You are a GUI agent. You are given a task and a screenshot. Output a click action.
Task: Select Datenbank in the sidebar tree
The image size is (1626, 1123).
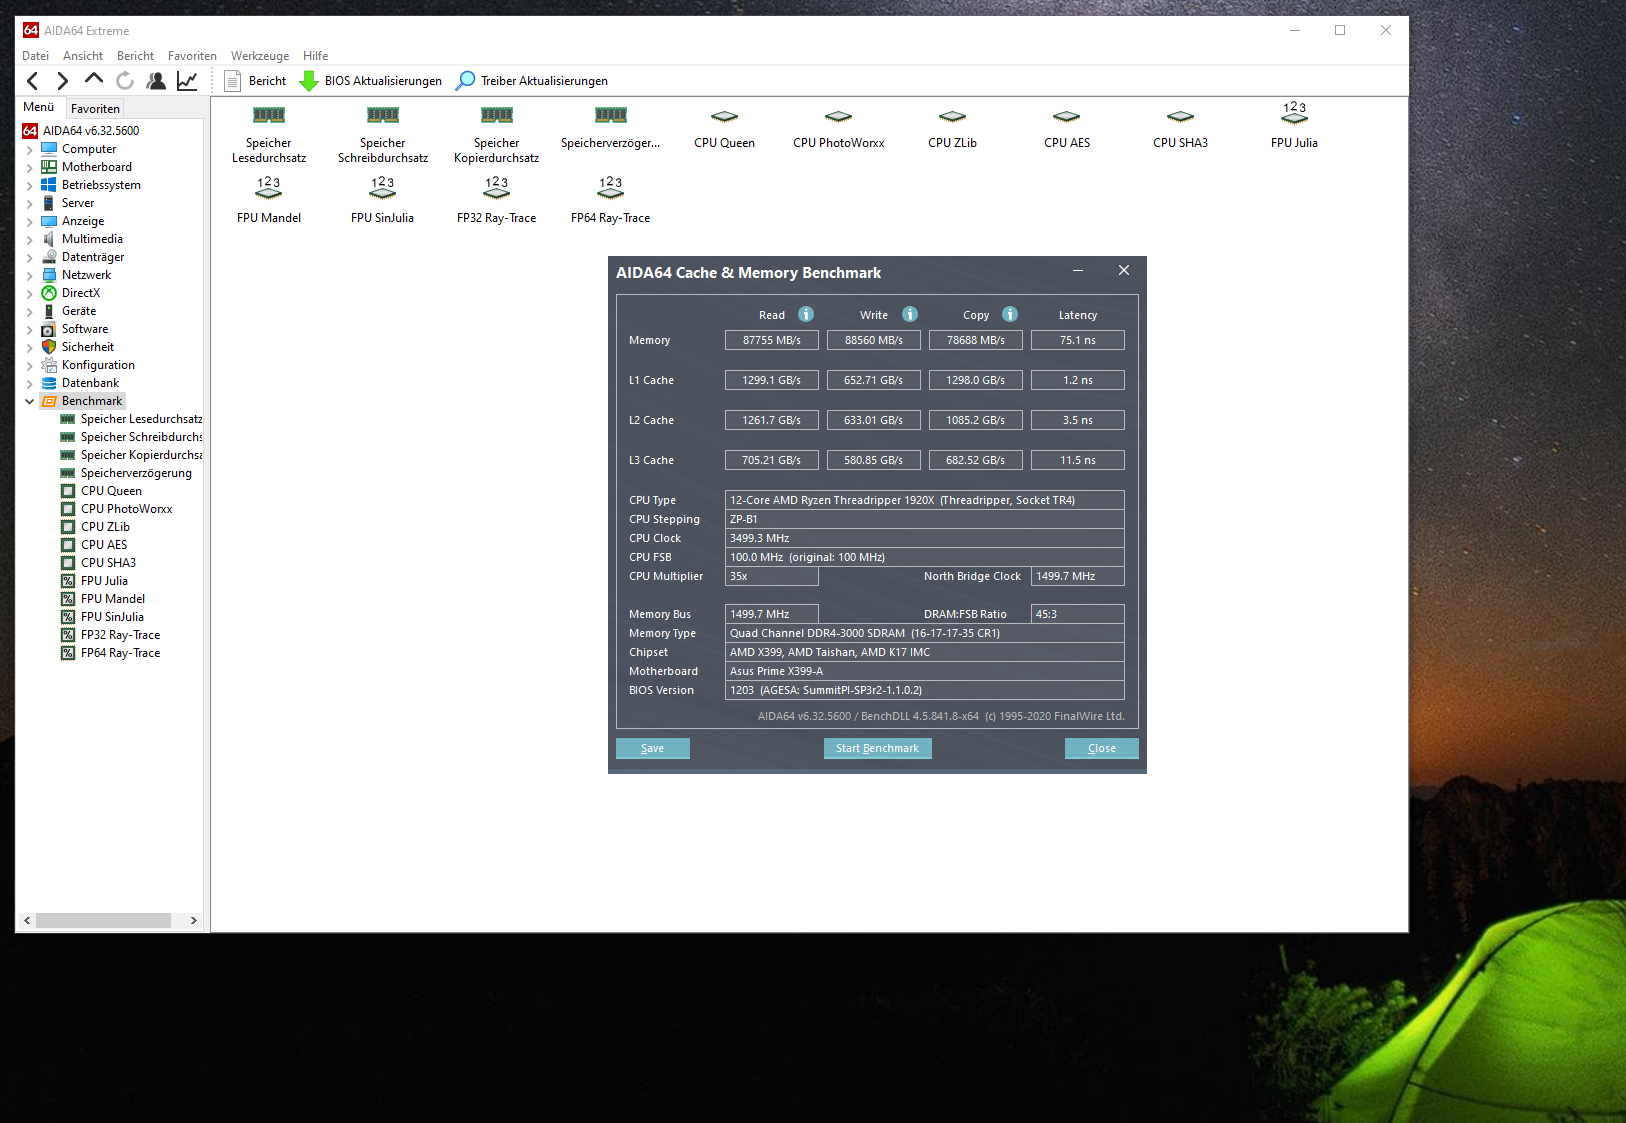(90, 383)
